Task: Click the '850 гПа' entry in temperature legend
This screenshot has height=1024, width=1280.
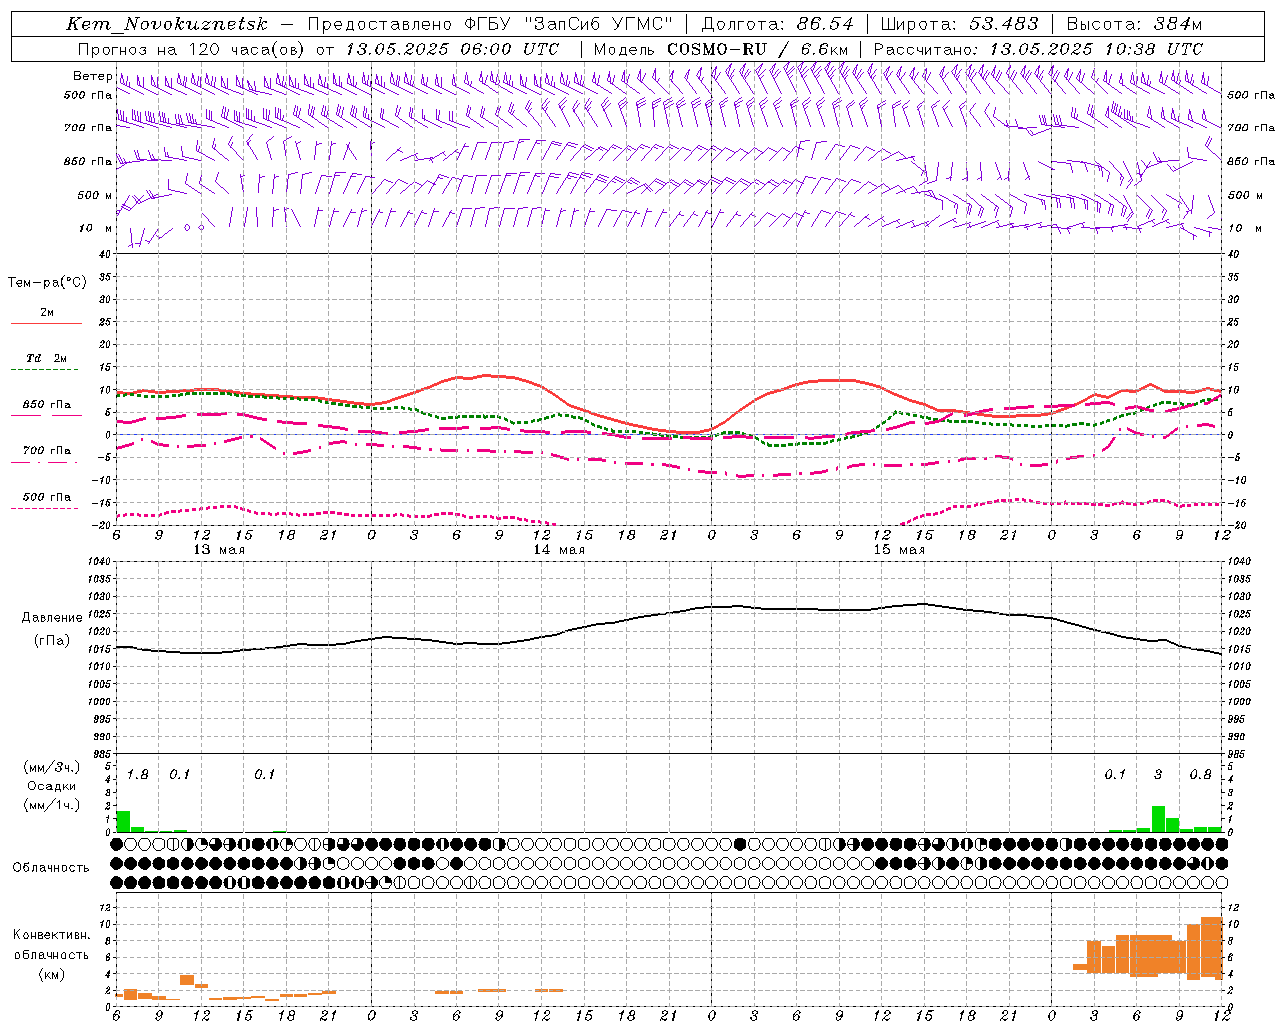Action: click(x=47, y=405)
